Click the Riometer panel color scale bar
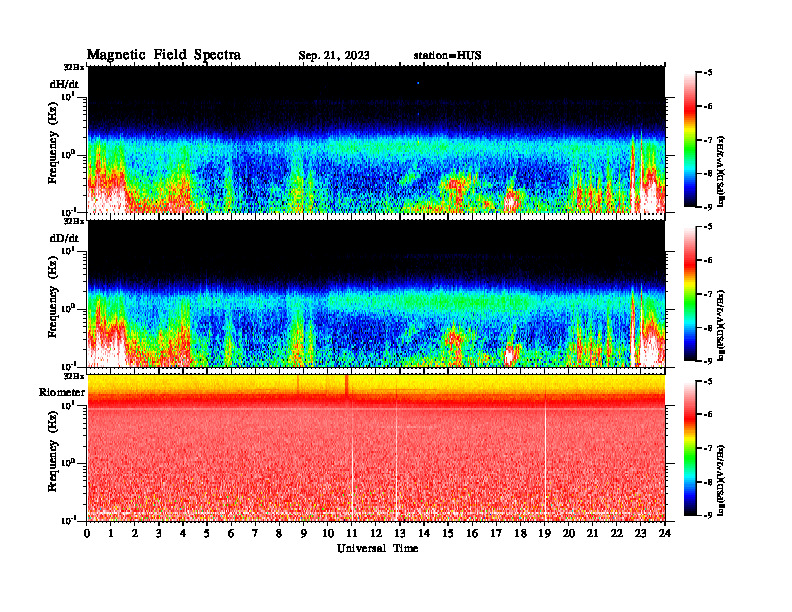 pyautogui.click(x=690, y=448)
